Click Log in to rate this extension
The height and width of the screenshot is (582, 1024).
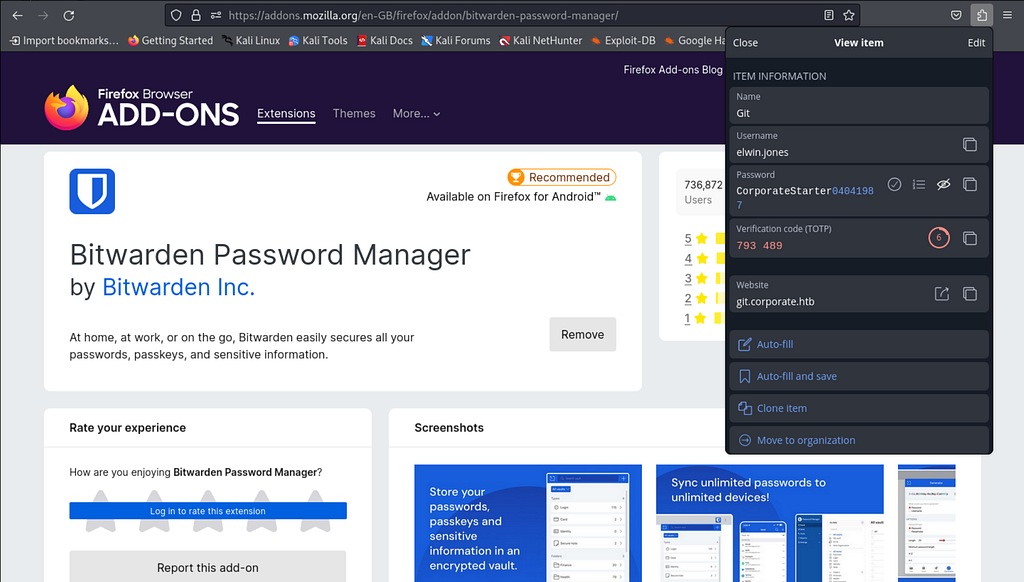208,511
